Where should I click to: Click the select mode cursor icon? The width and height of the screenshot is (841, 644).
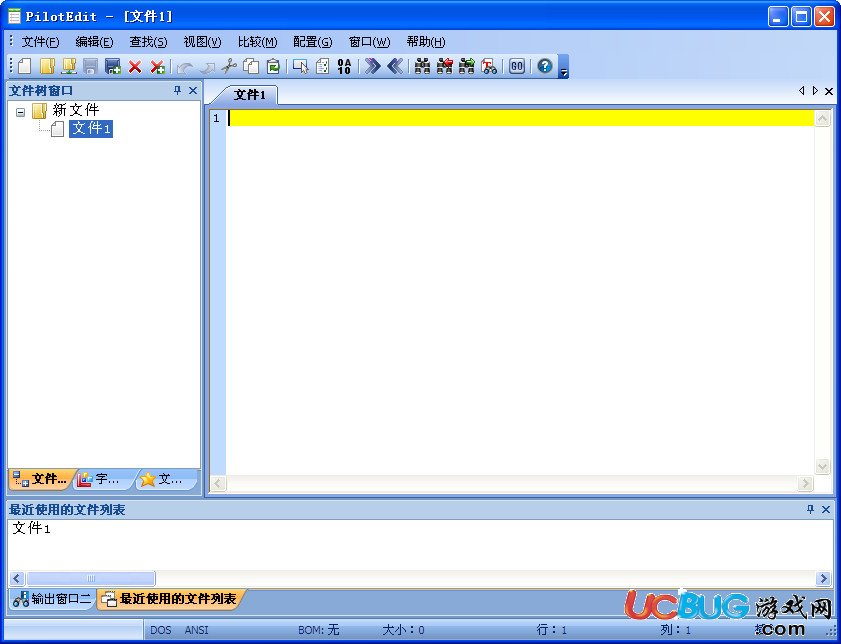301,66
